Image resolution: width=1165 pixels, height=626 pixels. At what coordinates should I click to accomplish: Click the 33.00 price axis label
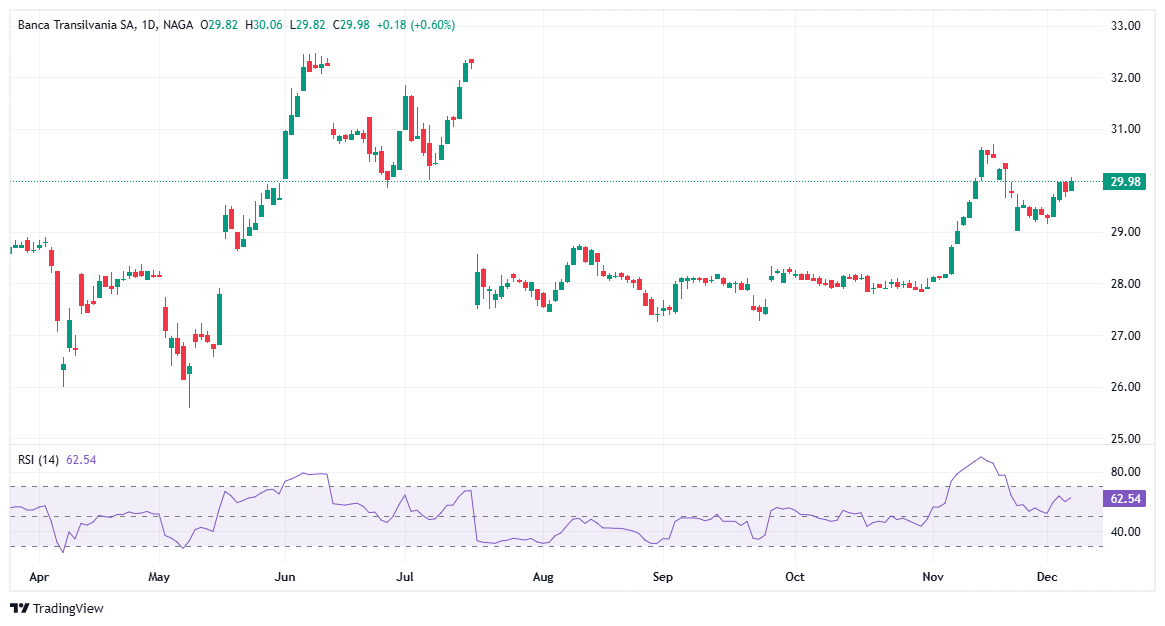[1125, 25]
